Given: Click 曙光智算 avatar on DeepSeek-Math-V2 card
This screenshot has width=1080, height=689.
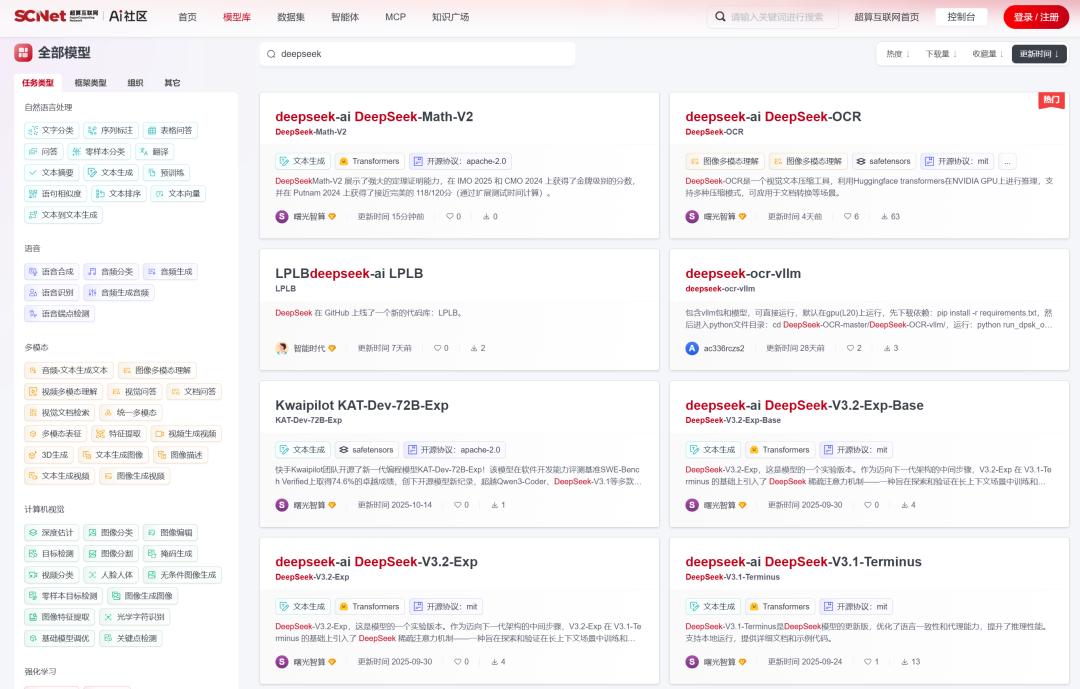Looking at the screenshot, I should click(282, 216).
